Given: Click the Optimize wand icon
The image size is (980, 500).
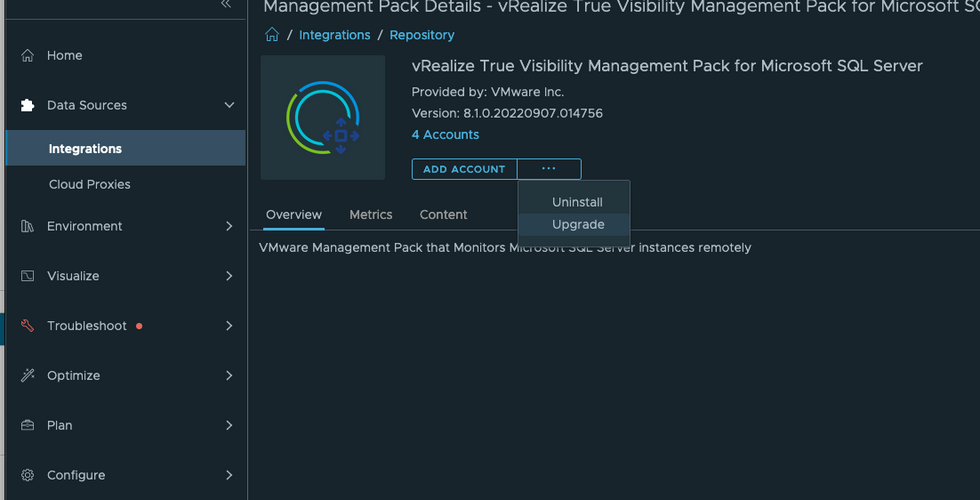Looking at the screenshot, I should pos(28,376).
